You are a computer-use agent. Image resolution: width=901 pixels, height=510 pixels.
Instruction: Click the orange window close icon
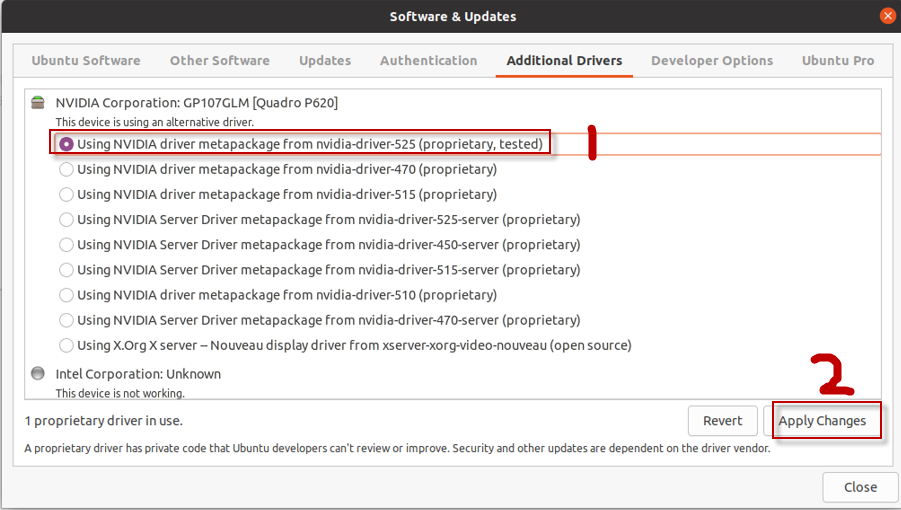pyautogui.click(x=887, y=16)
